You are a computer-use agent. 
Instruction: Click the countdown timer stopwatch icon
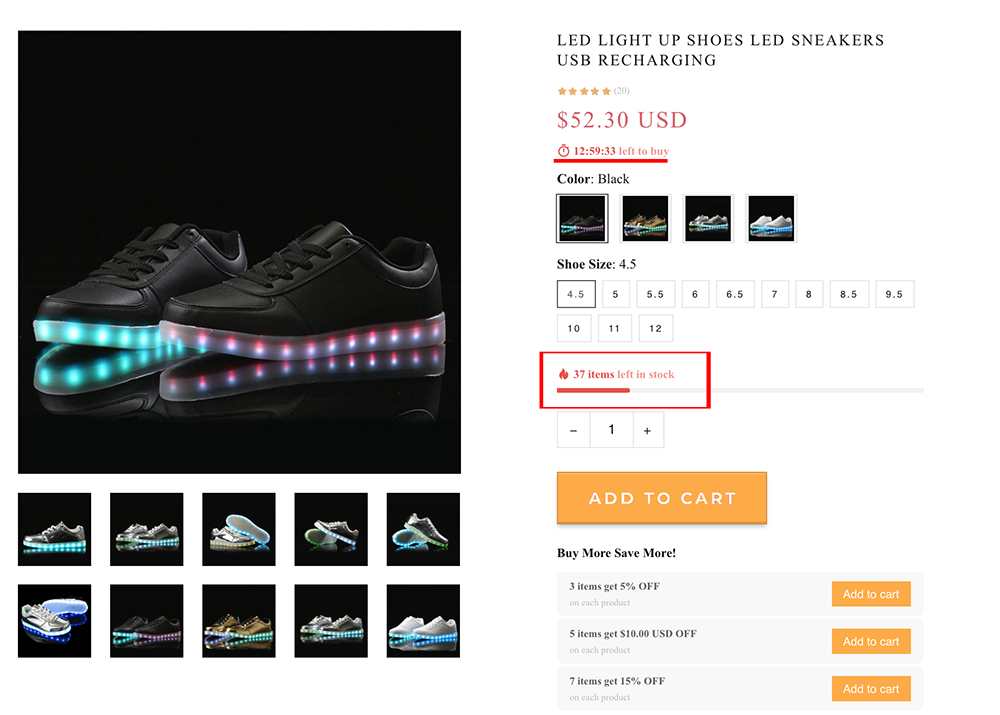click(563, 151)
